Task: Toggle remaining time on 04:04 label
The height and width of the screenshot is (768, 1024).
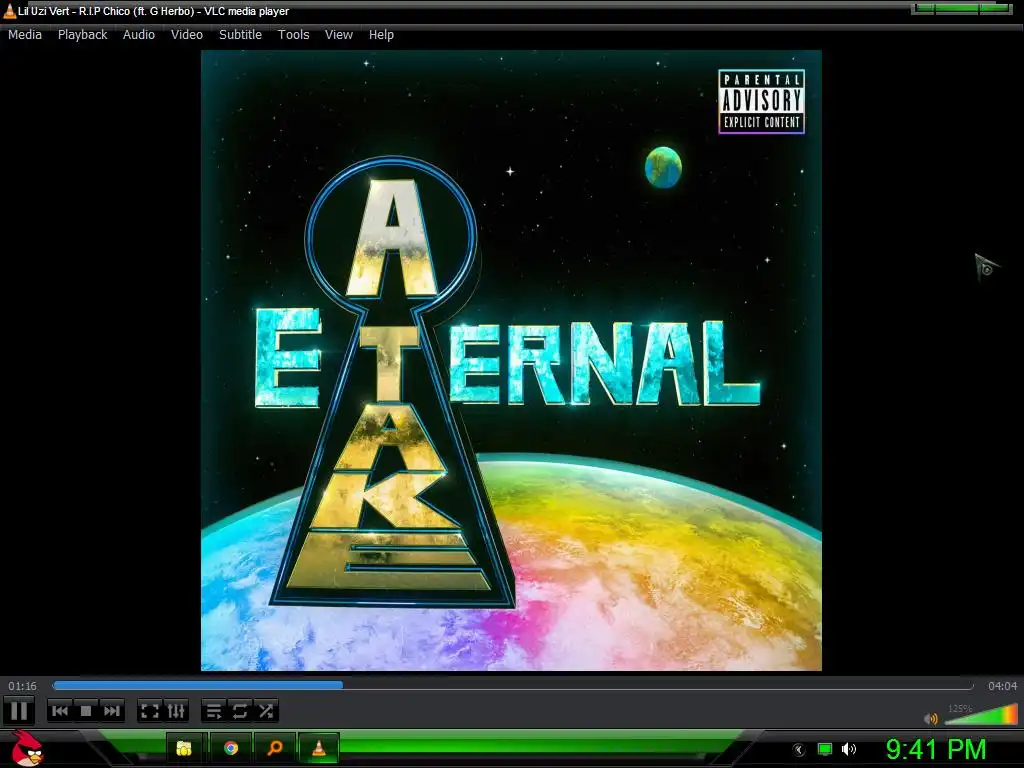Action: click(1002, 686)
